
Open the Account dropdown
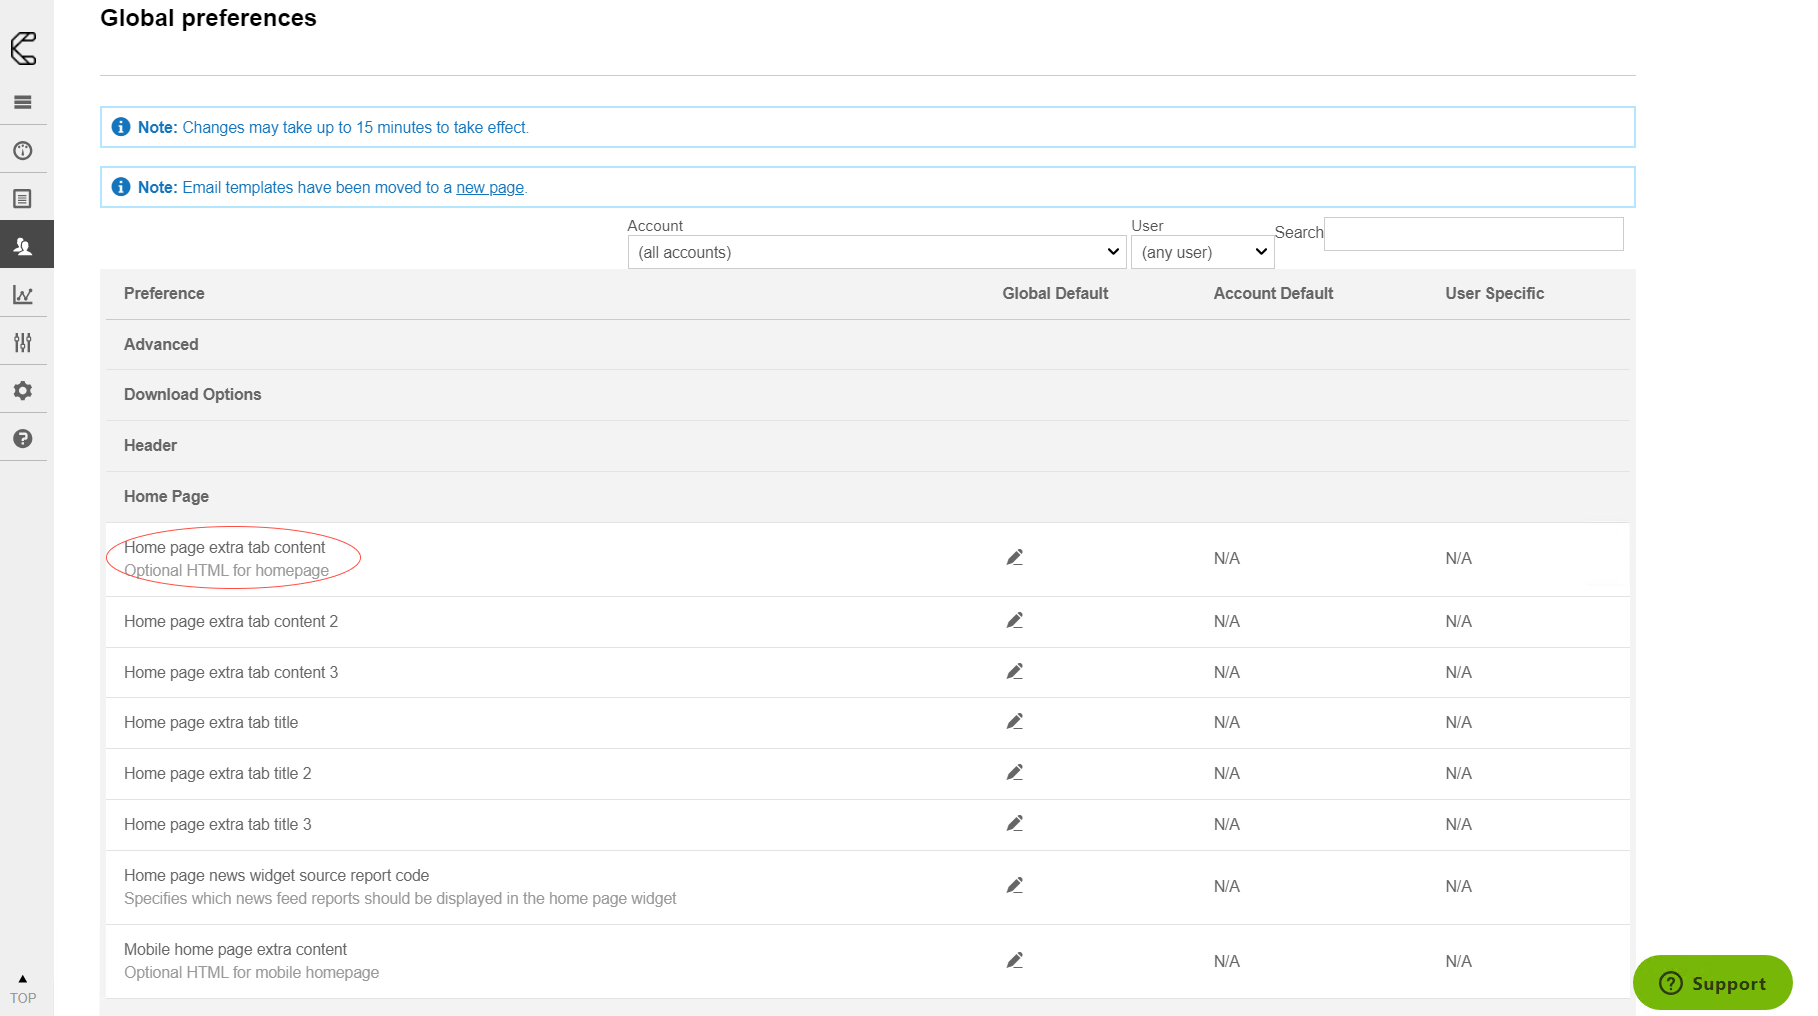point(876,252)
